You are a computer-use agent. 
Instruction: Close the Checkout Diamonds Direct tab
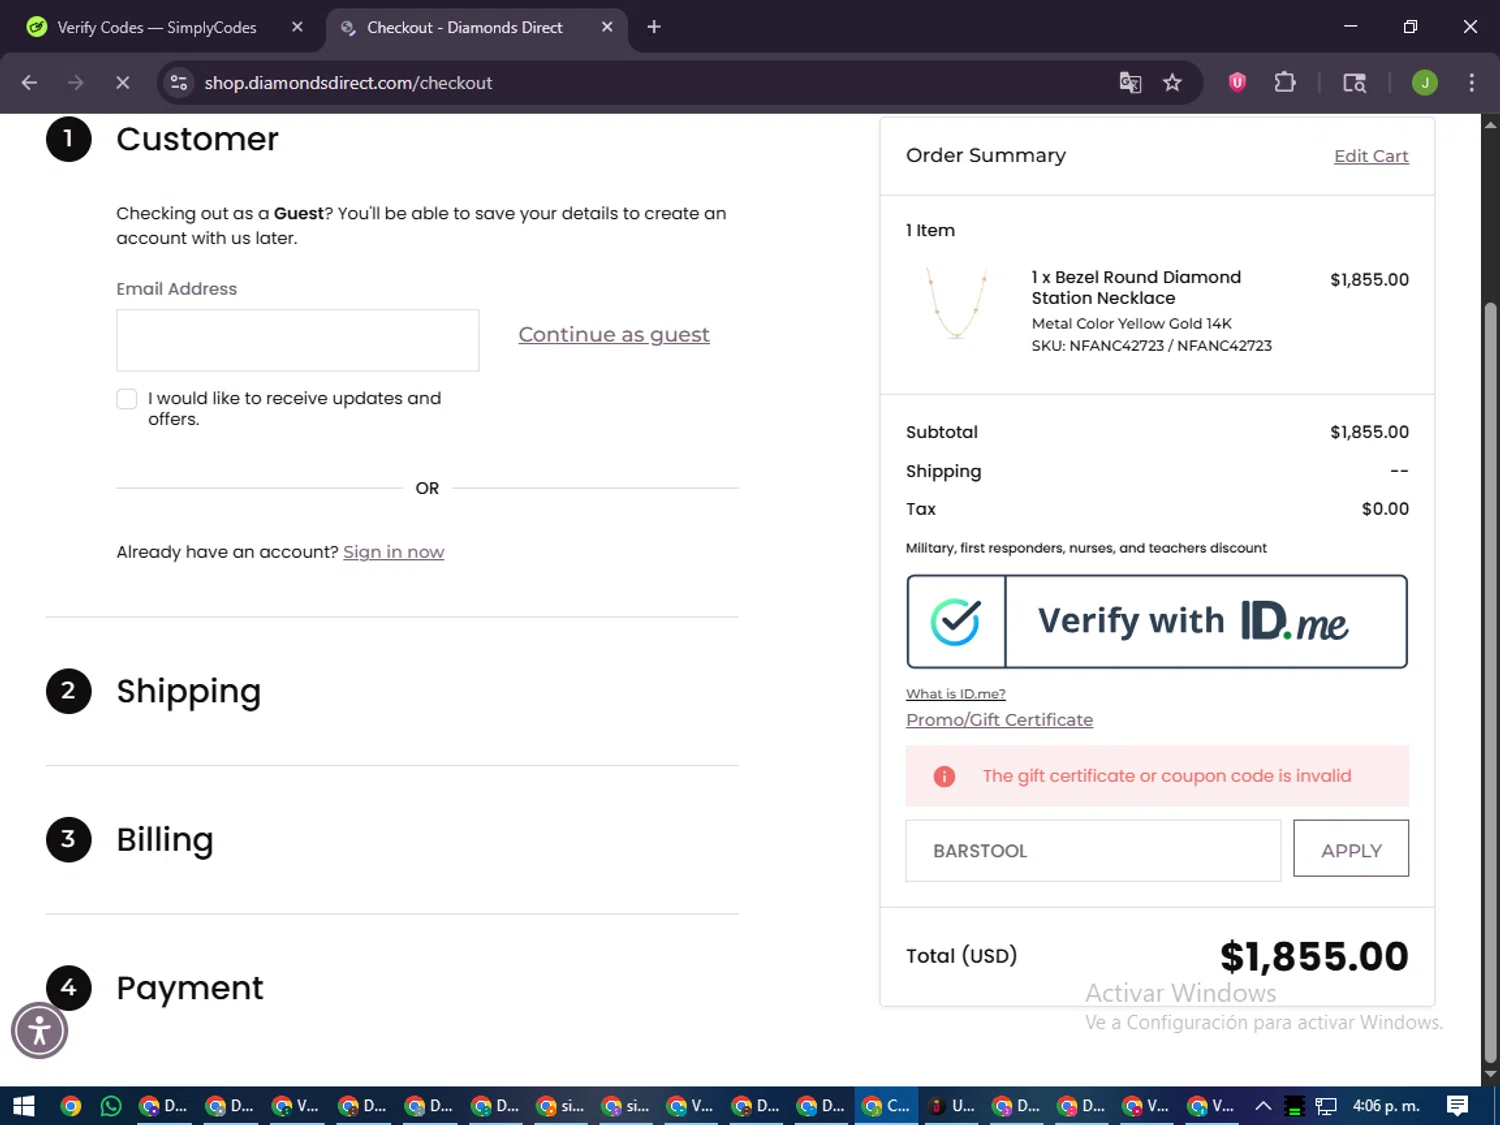point(607,27)
